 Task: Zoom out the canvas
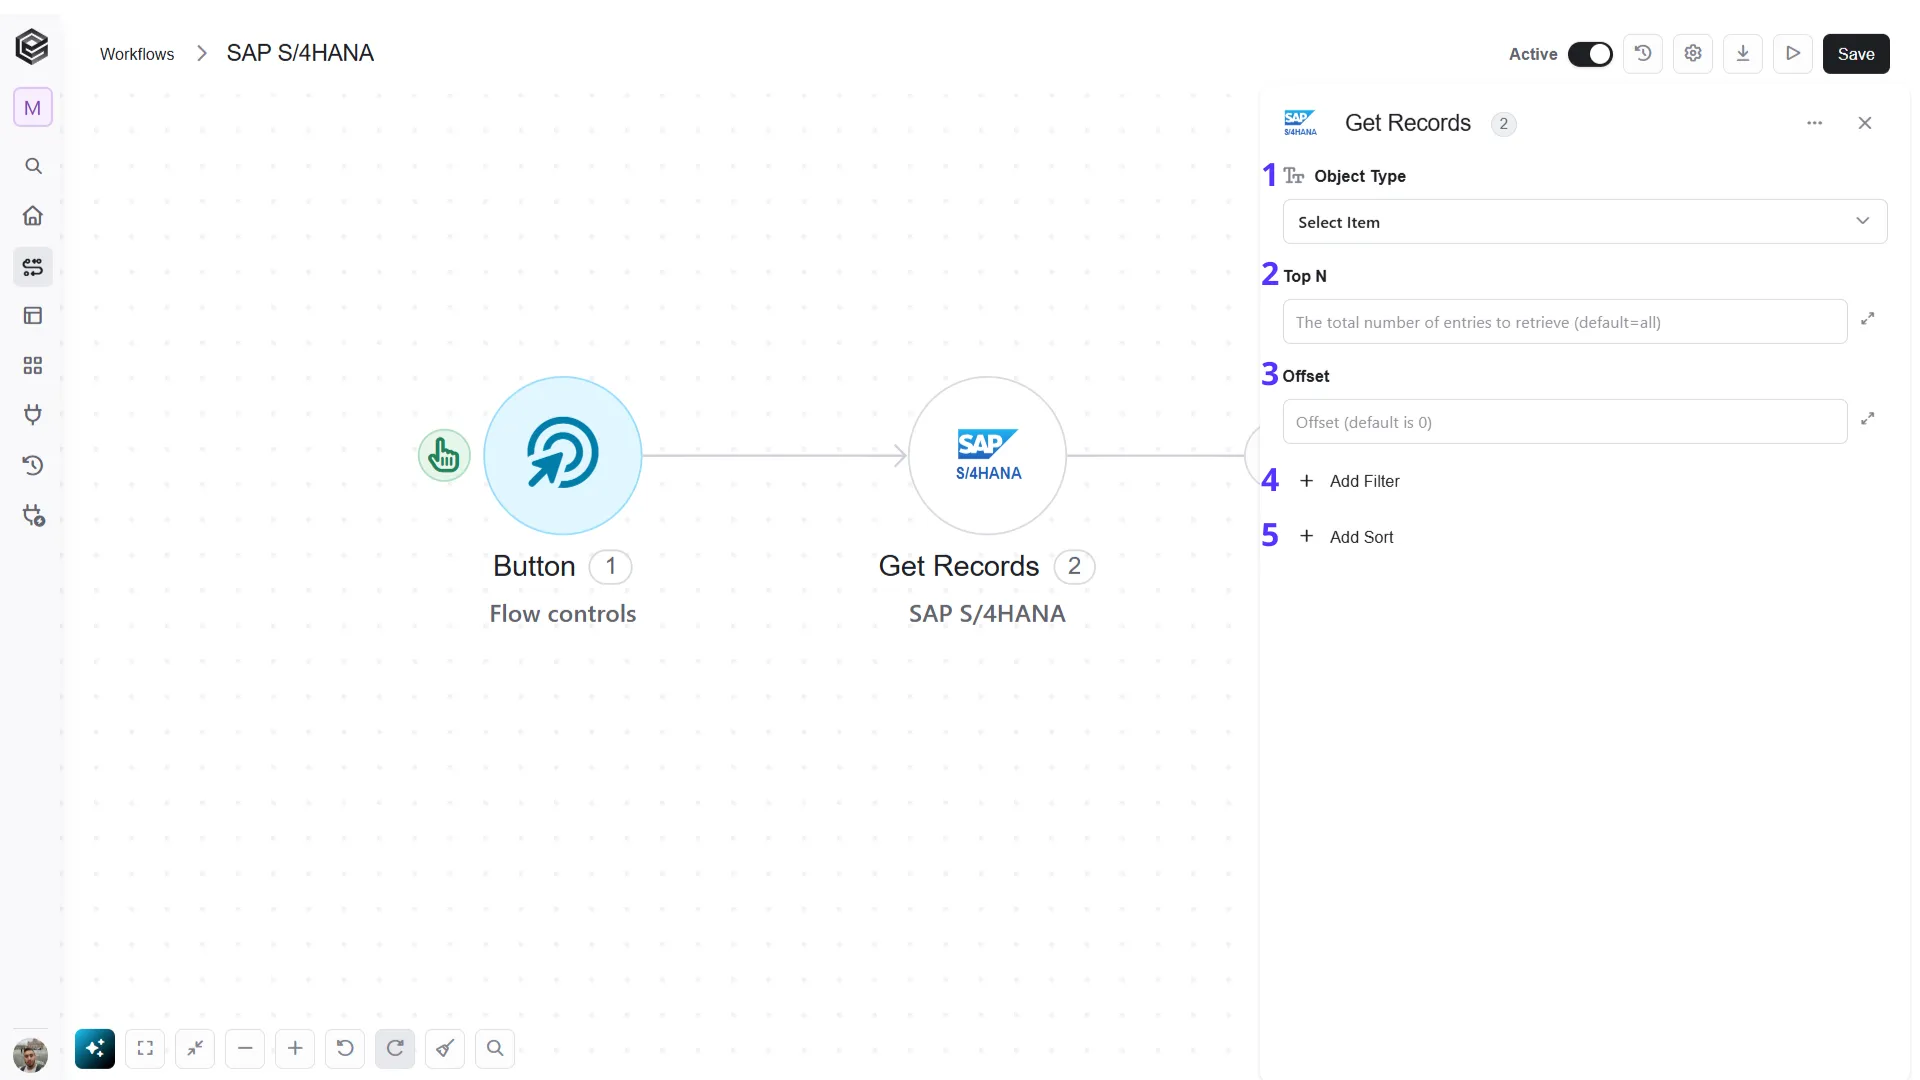pos(245,1049)
